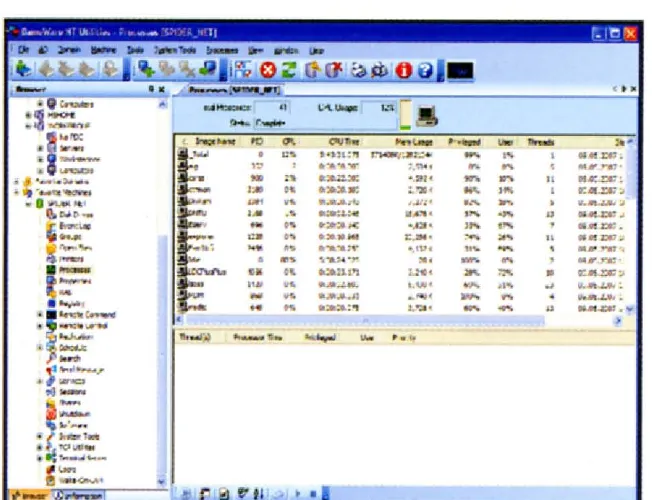Sort by the Image Name column header
Image resolution: width=670 pixels, height=500 pixels.
coord(215,141)
